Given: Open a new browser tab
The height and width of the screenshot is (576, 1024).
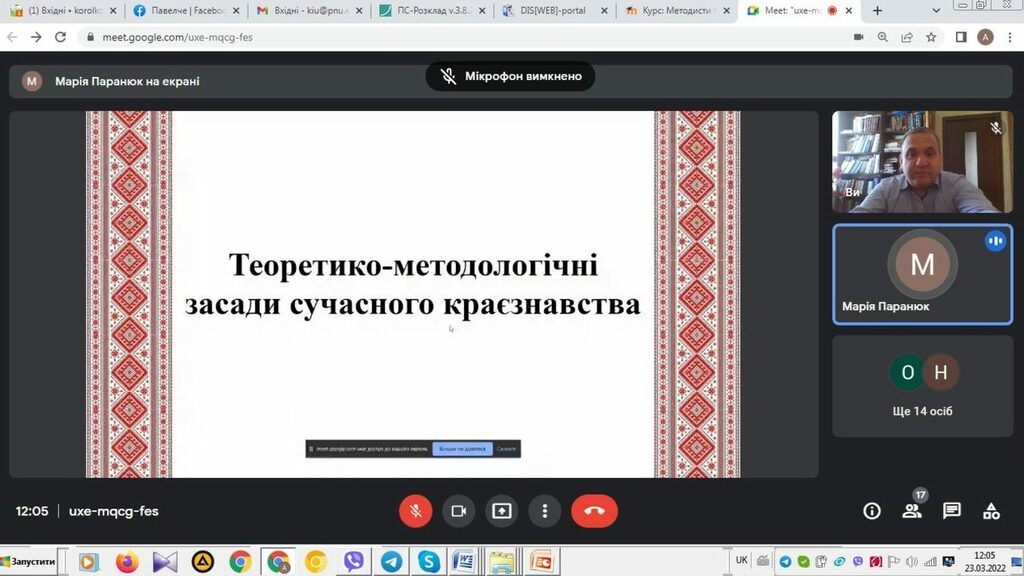Looking at the screenshot, I should pos(878,11).
